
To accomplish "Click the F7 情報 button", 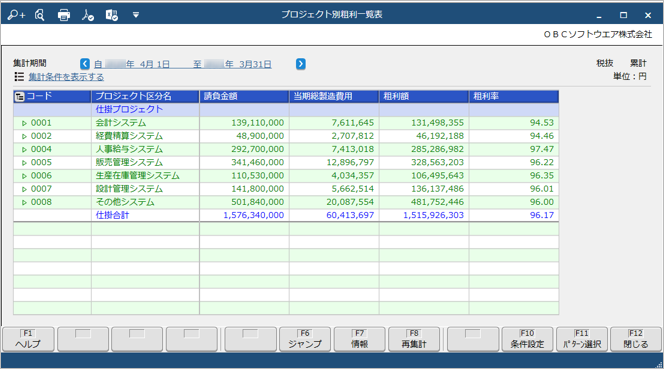I will tap(359, 339).
